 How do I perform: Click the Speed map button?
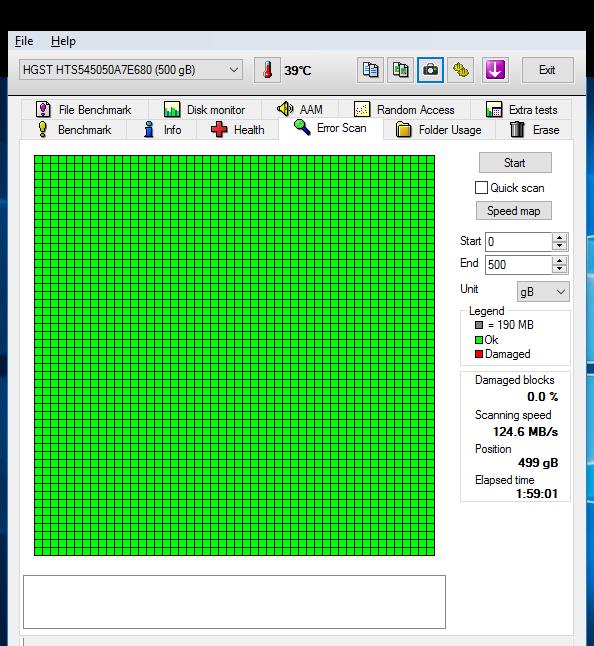pyautogui.click(x=514, y=211)
